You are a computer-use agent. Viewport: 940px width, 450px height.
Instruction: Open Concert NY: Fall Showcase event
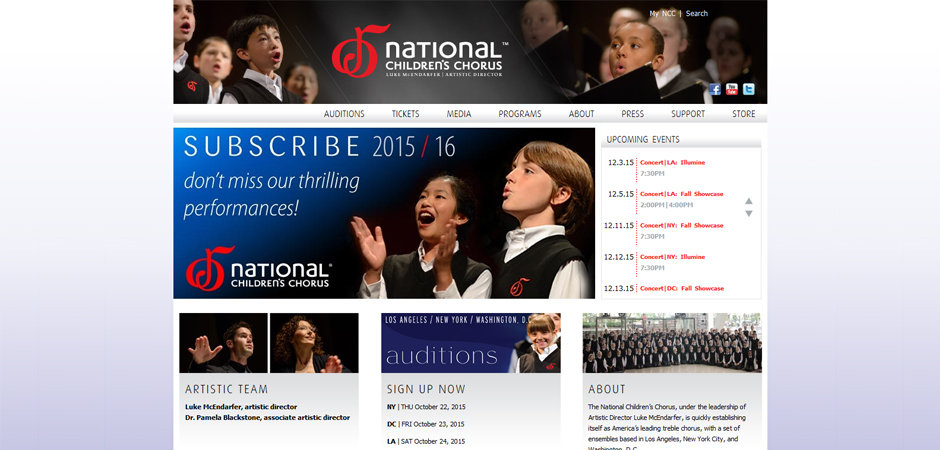pyautogui.click(x=682, y=225)
